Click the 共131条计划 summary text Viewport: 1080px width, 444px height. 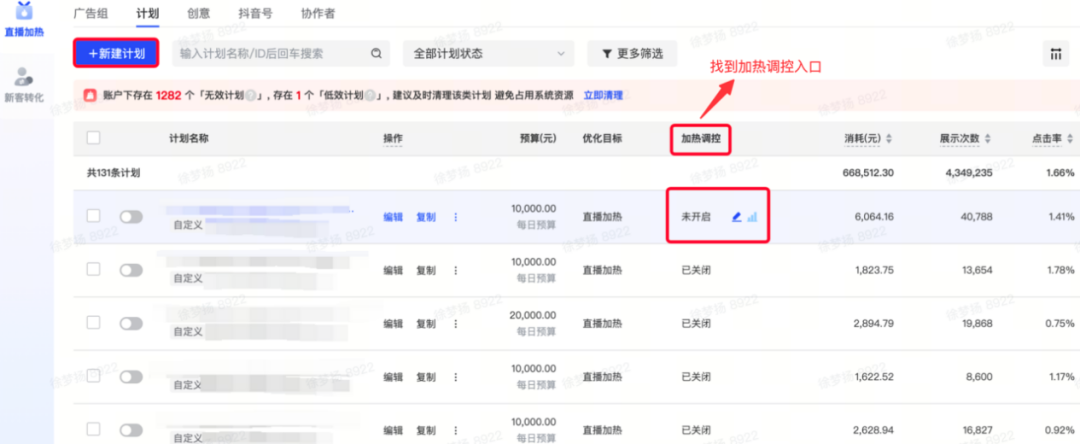pyautogui.click(x=113, y=173)
